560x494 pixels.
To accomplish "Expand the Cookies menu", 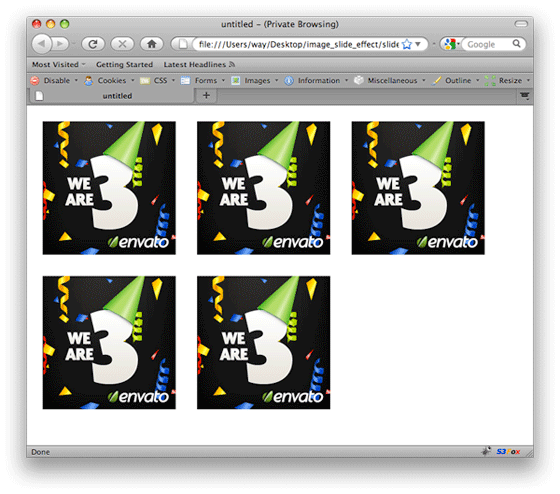I will click(132, 81).
